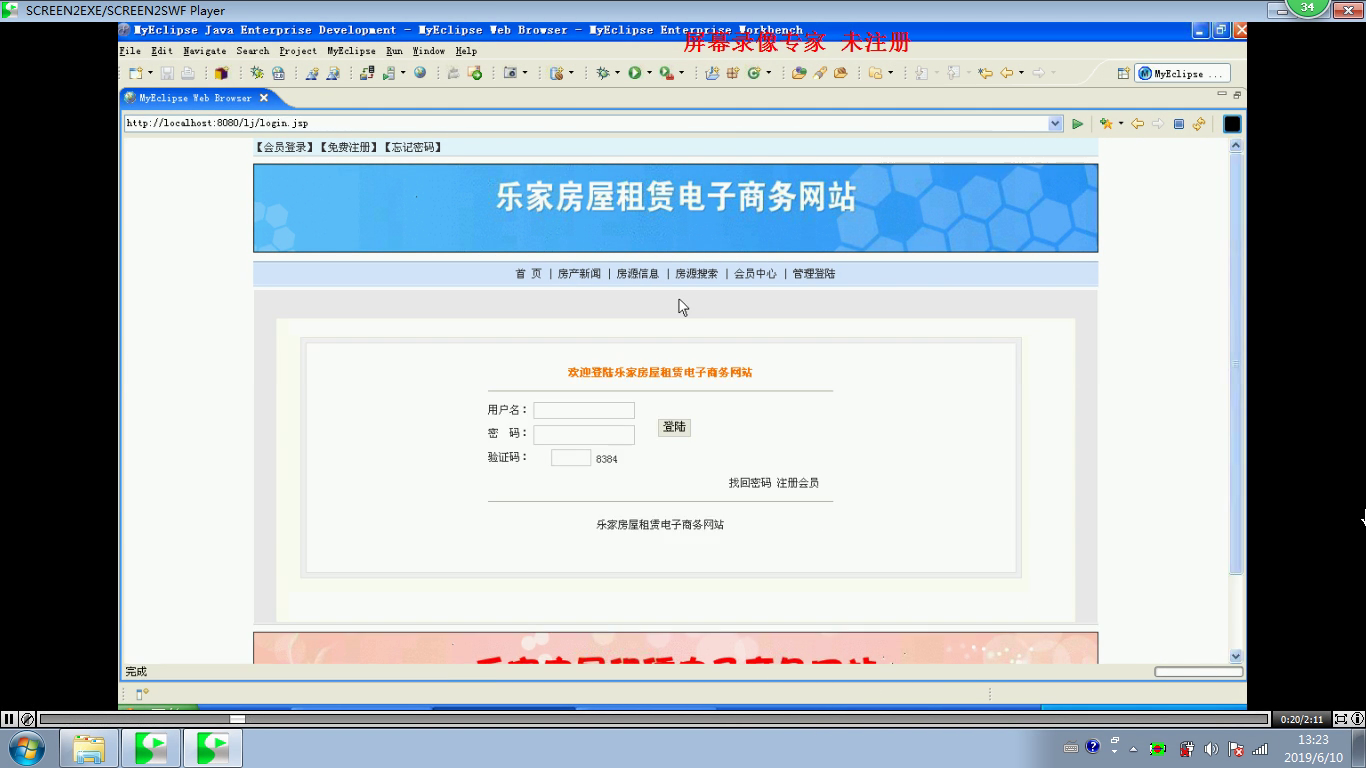
Task: Click the 用户名 username input field
Action: click(584, 410)
